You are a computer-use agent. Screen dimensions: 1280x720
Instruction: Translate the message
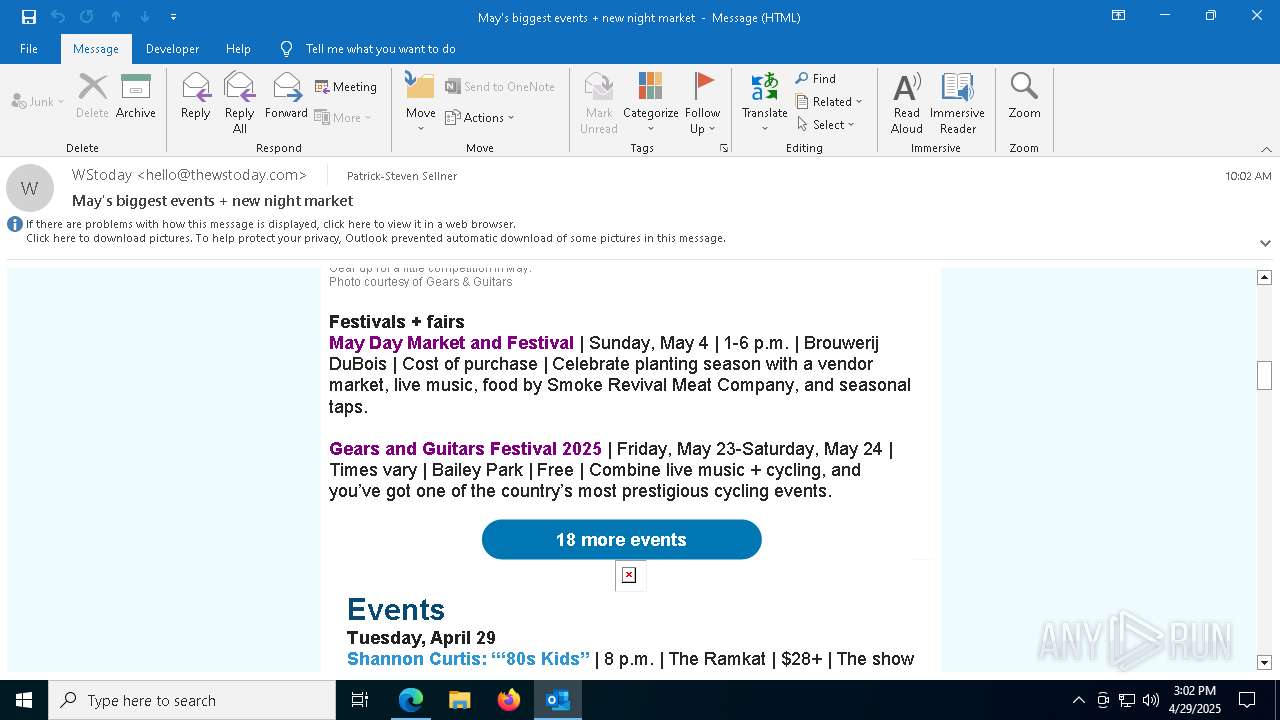coord(765,103)
